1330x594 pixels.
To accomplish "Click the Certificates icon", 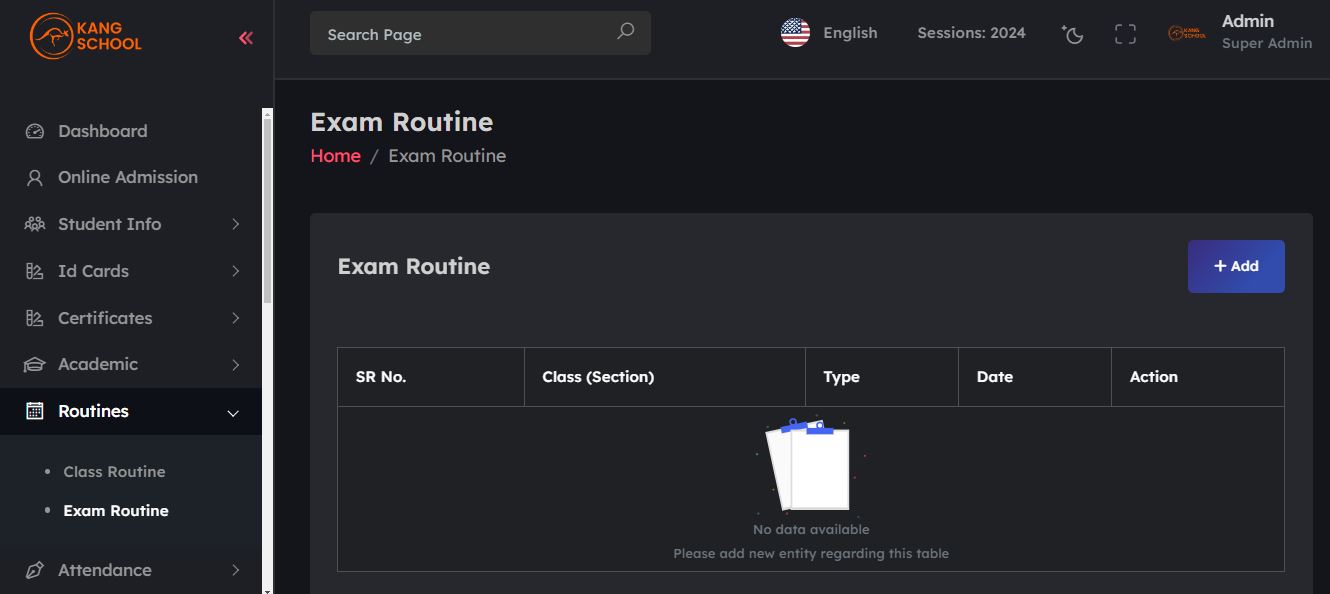I will [x=35, y=318].
